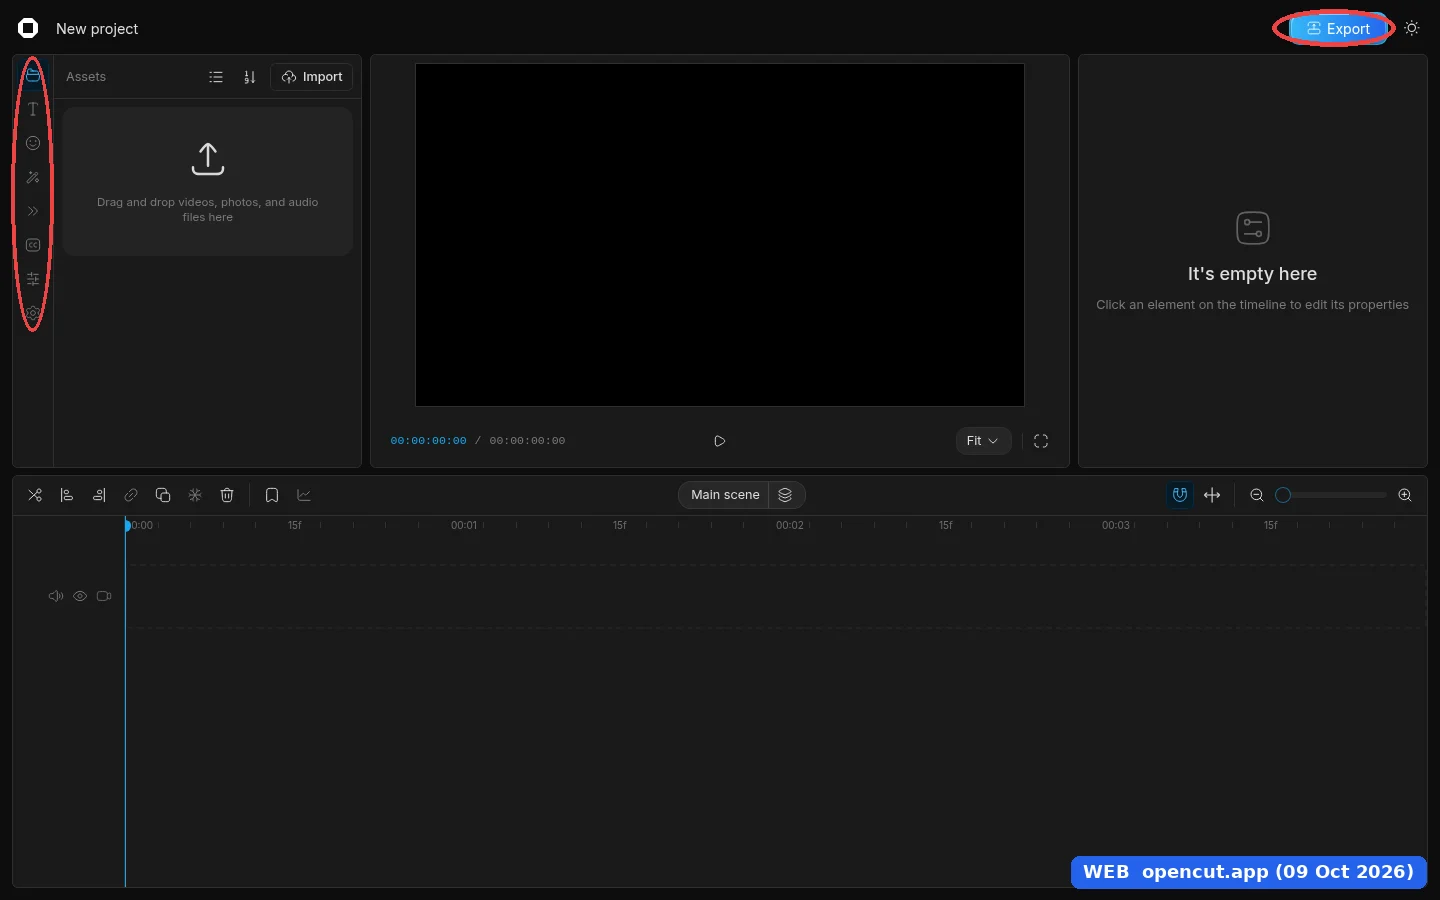Click the duplicate element icon

[x=163, y=495]
